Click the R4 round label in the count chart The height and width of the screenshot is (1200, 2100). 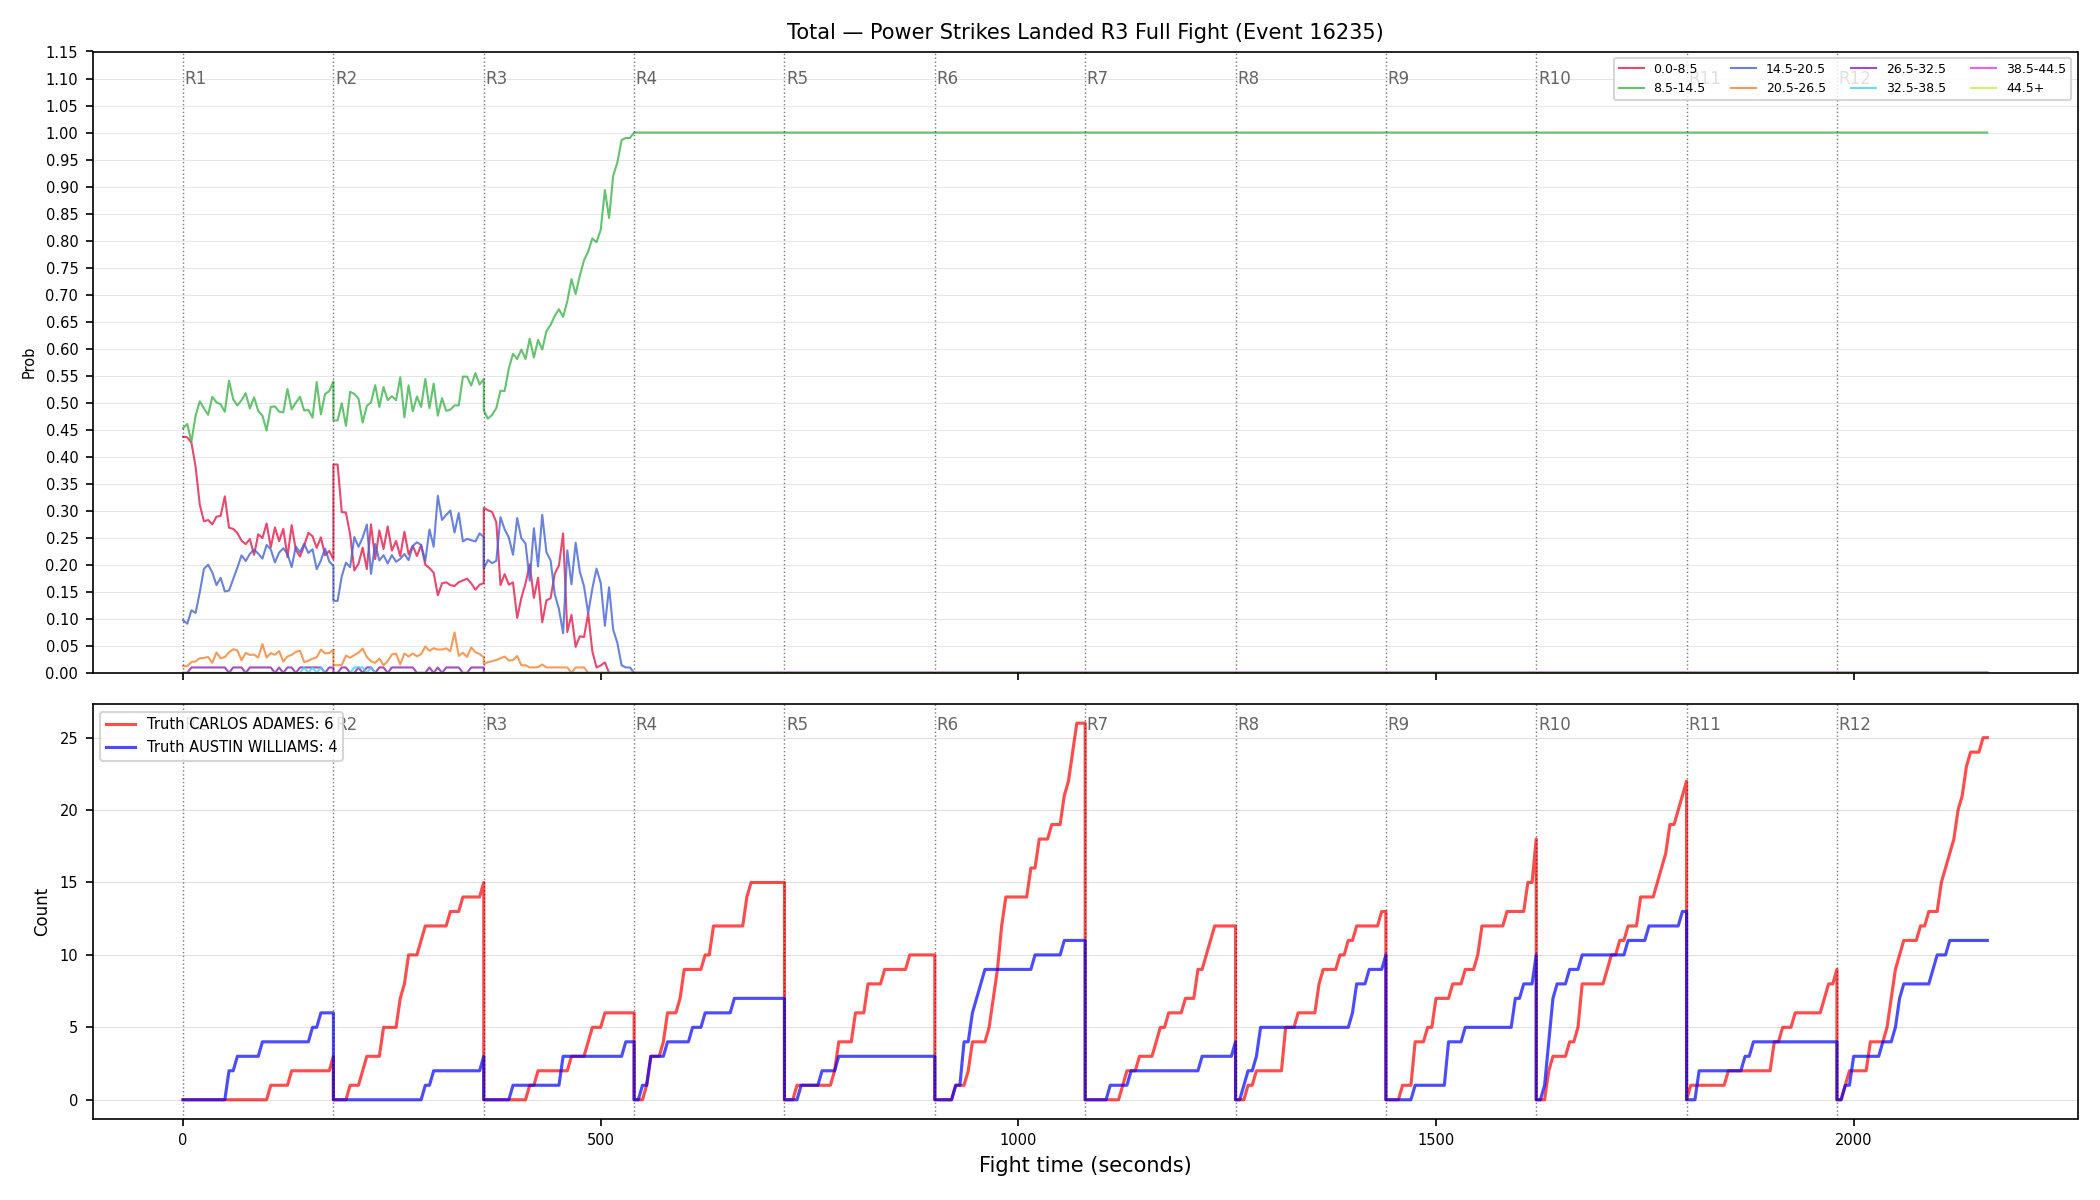(x=646, y=724)
